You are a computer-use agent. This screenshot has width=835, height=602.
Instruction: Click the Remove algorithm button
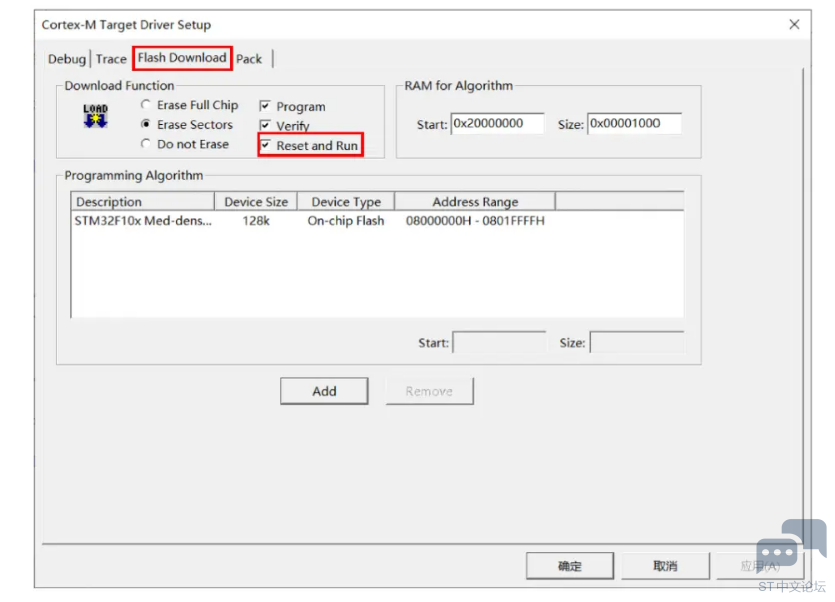429,391
